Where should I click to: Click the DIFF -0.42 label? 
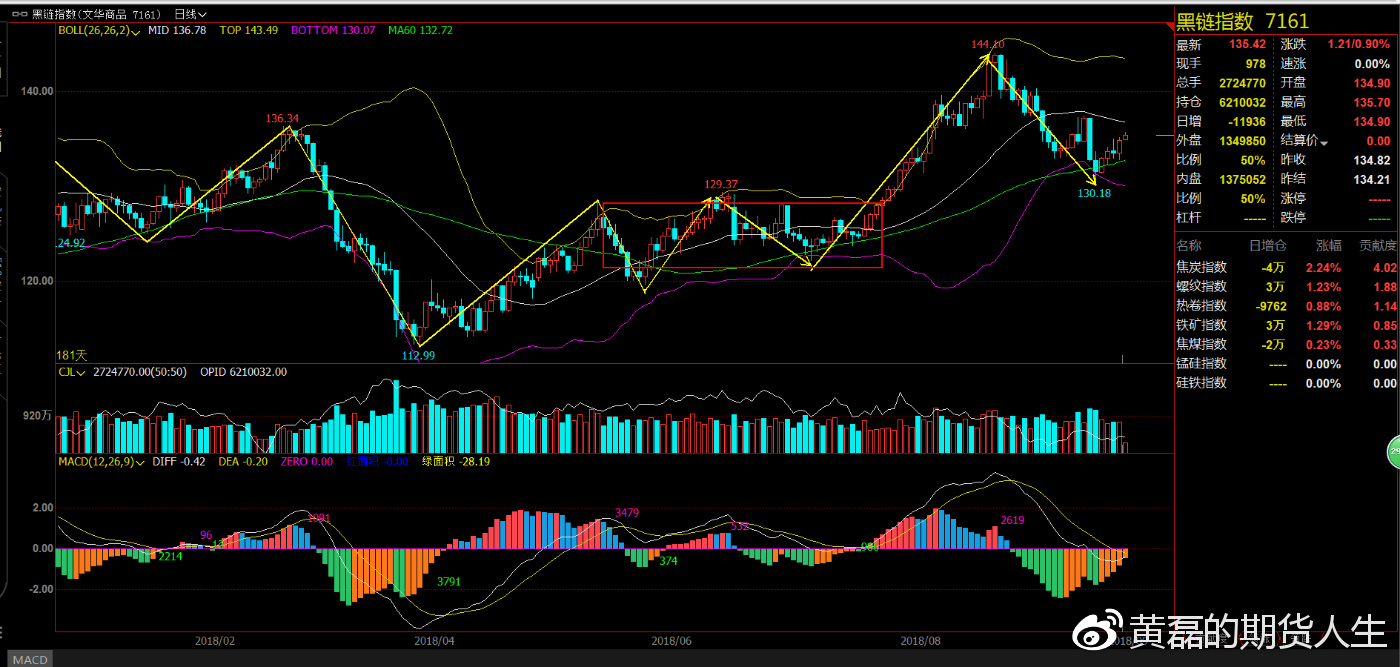[179, 462]
